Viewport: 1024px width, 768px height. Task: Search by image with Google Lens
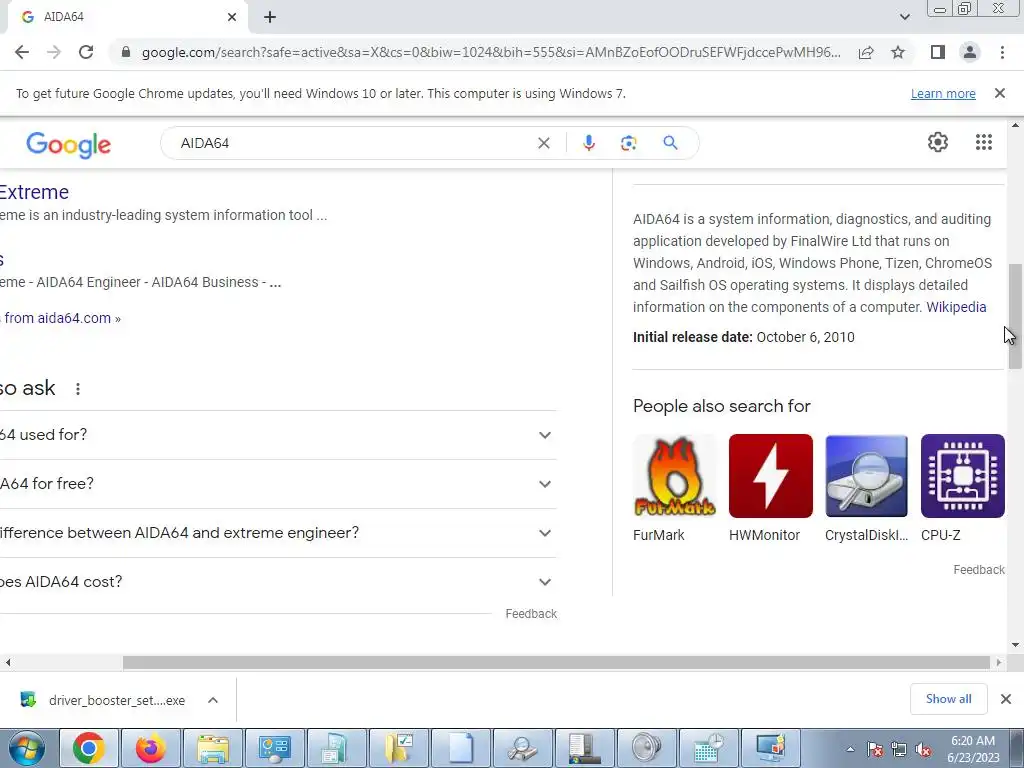click(628, 143)
